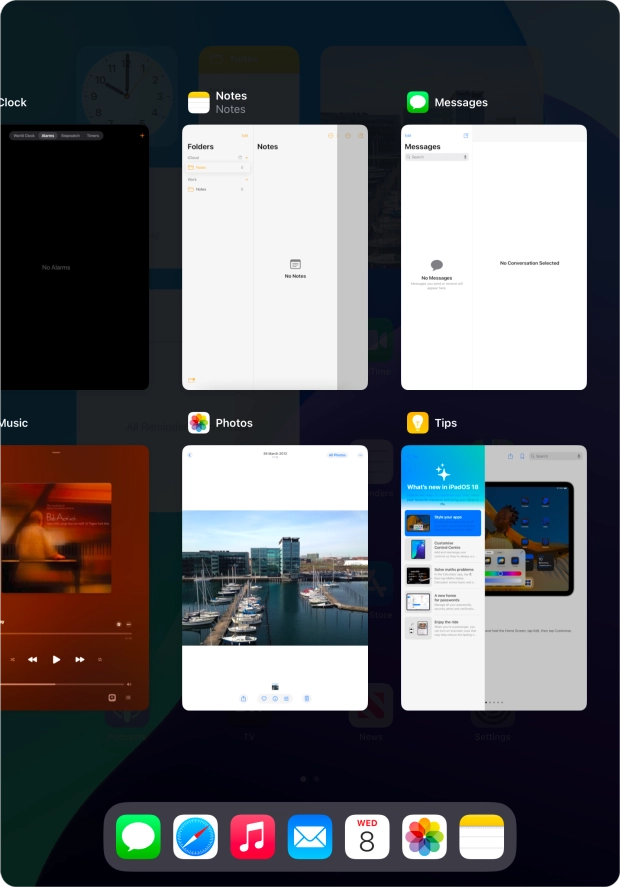Open Calendar icon showing WED 8
Image resolution: width=620 pixels, height=887 pixels.
click(367, 836)
